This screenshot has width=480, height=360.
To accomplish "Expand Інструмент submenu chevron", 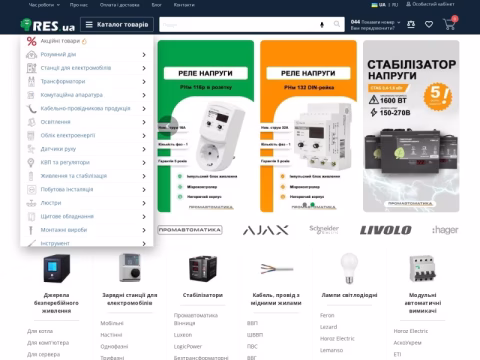I will tap(144, 243).
